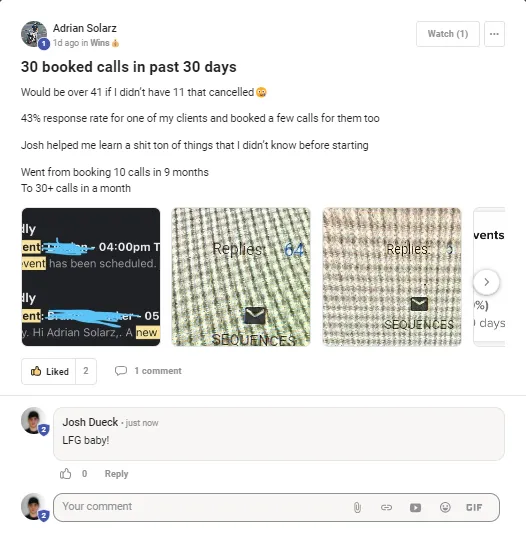Insert a link using chain icon
Image resolution: width=526 pixels, height=540 pixels.
coord(386,507)
